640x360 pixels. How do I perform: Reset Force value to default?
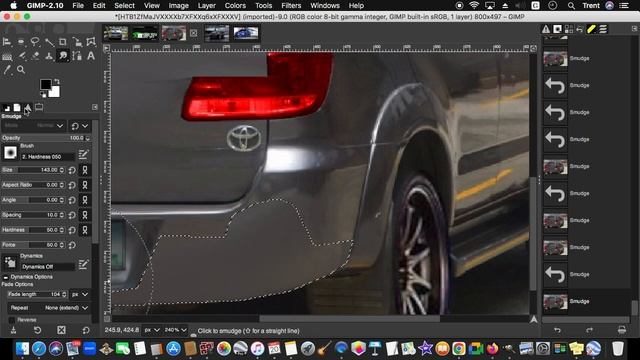click(x=72, y=245)
